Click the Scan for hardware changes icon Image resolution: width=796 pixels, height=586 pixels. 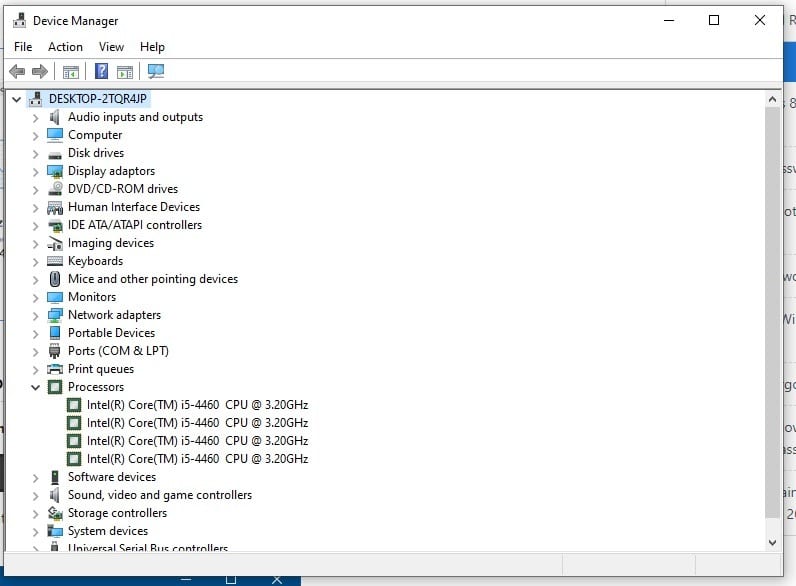(x=155, y=71)
